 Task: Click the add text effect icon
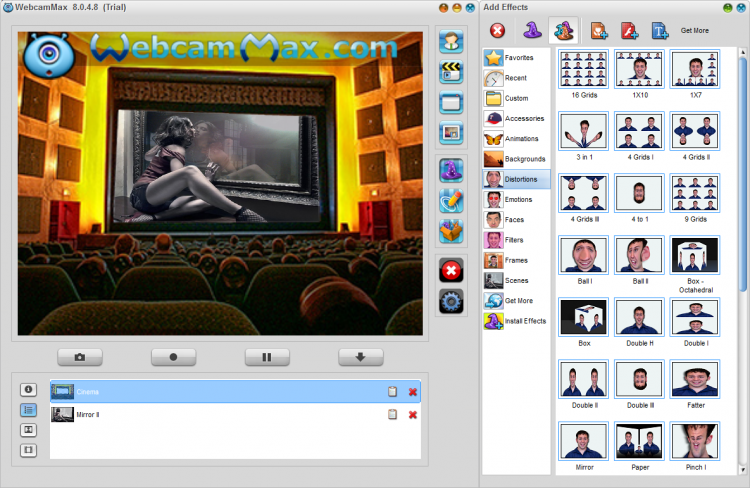[660, 31]
